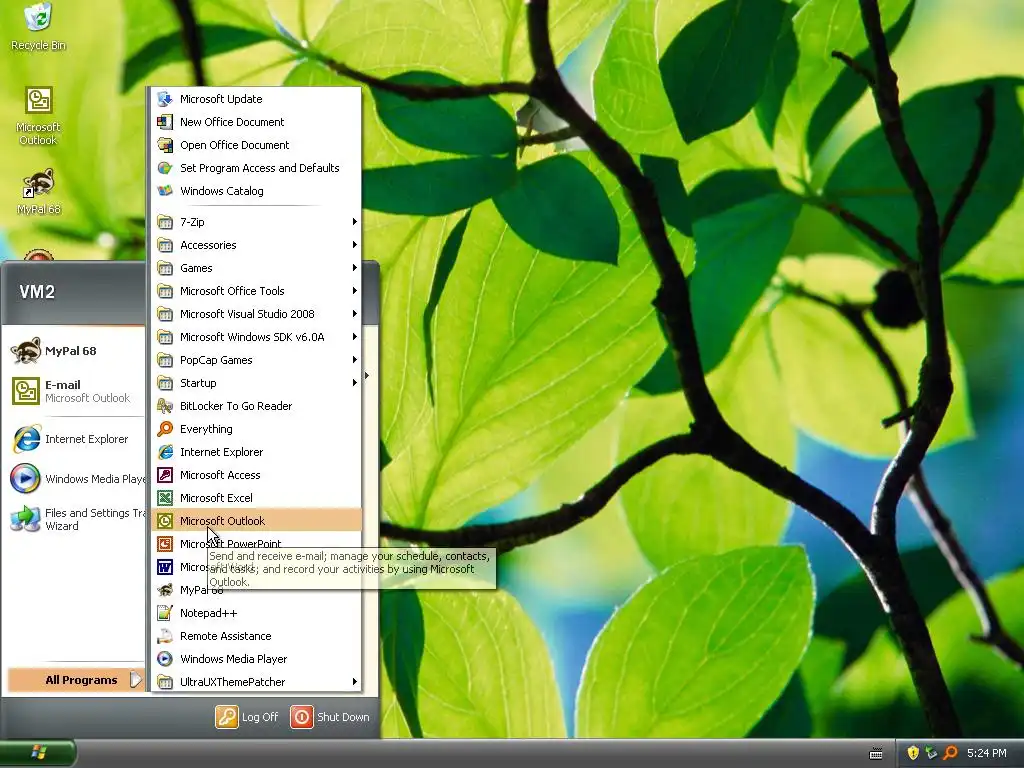Select Everything menu entry

pyautogui.click(x=256, y=429)
